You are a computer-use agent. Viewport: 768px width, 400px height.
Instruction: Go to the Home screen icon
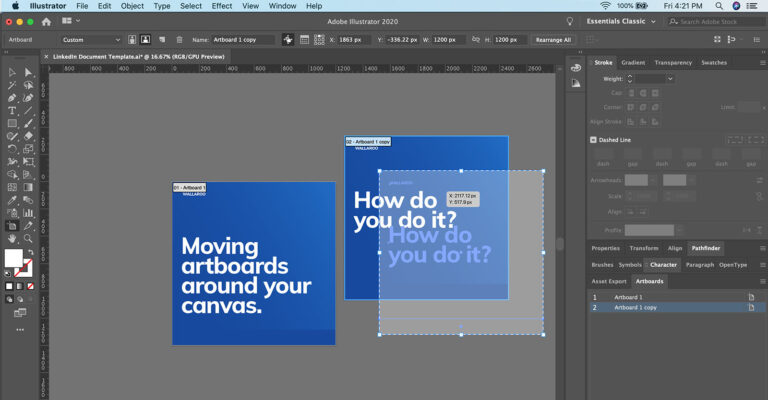[x=47, y=22]
